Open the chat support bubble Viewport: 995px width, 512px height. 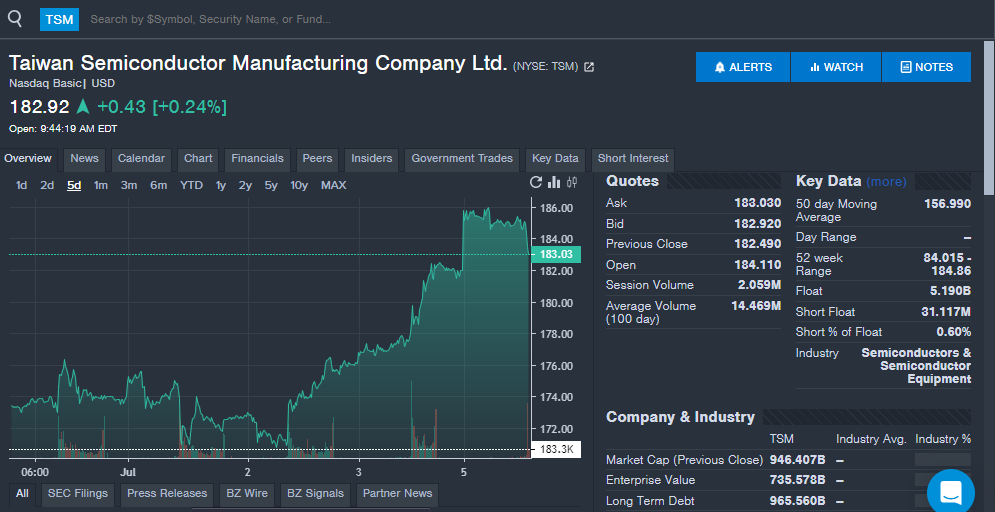951,492
